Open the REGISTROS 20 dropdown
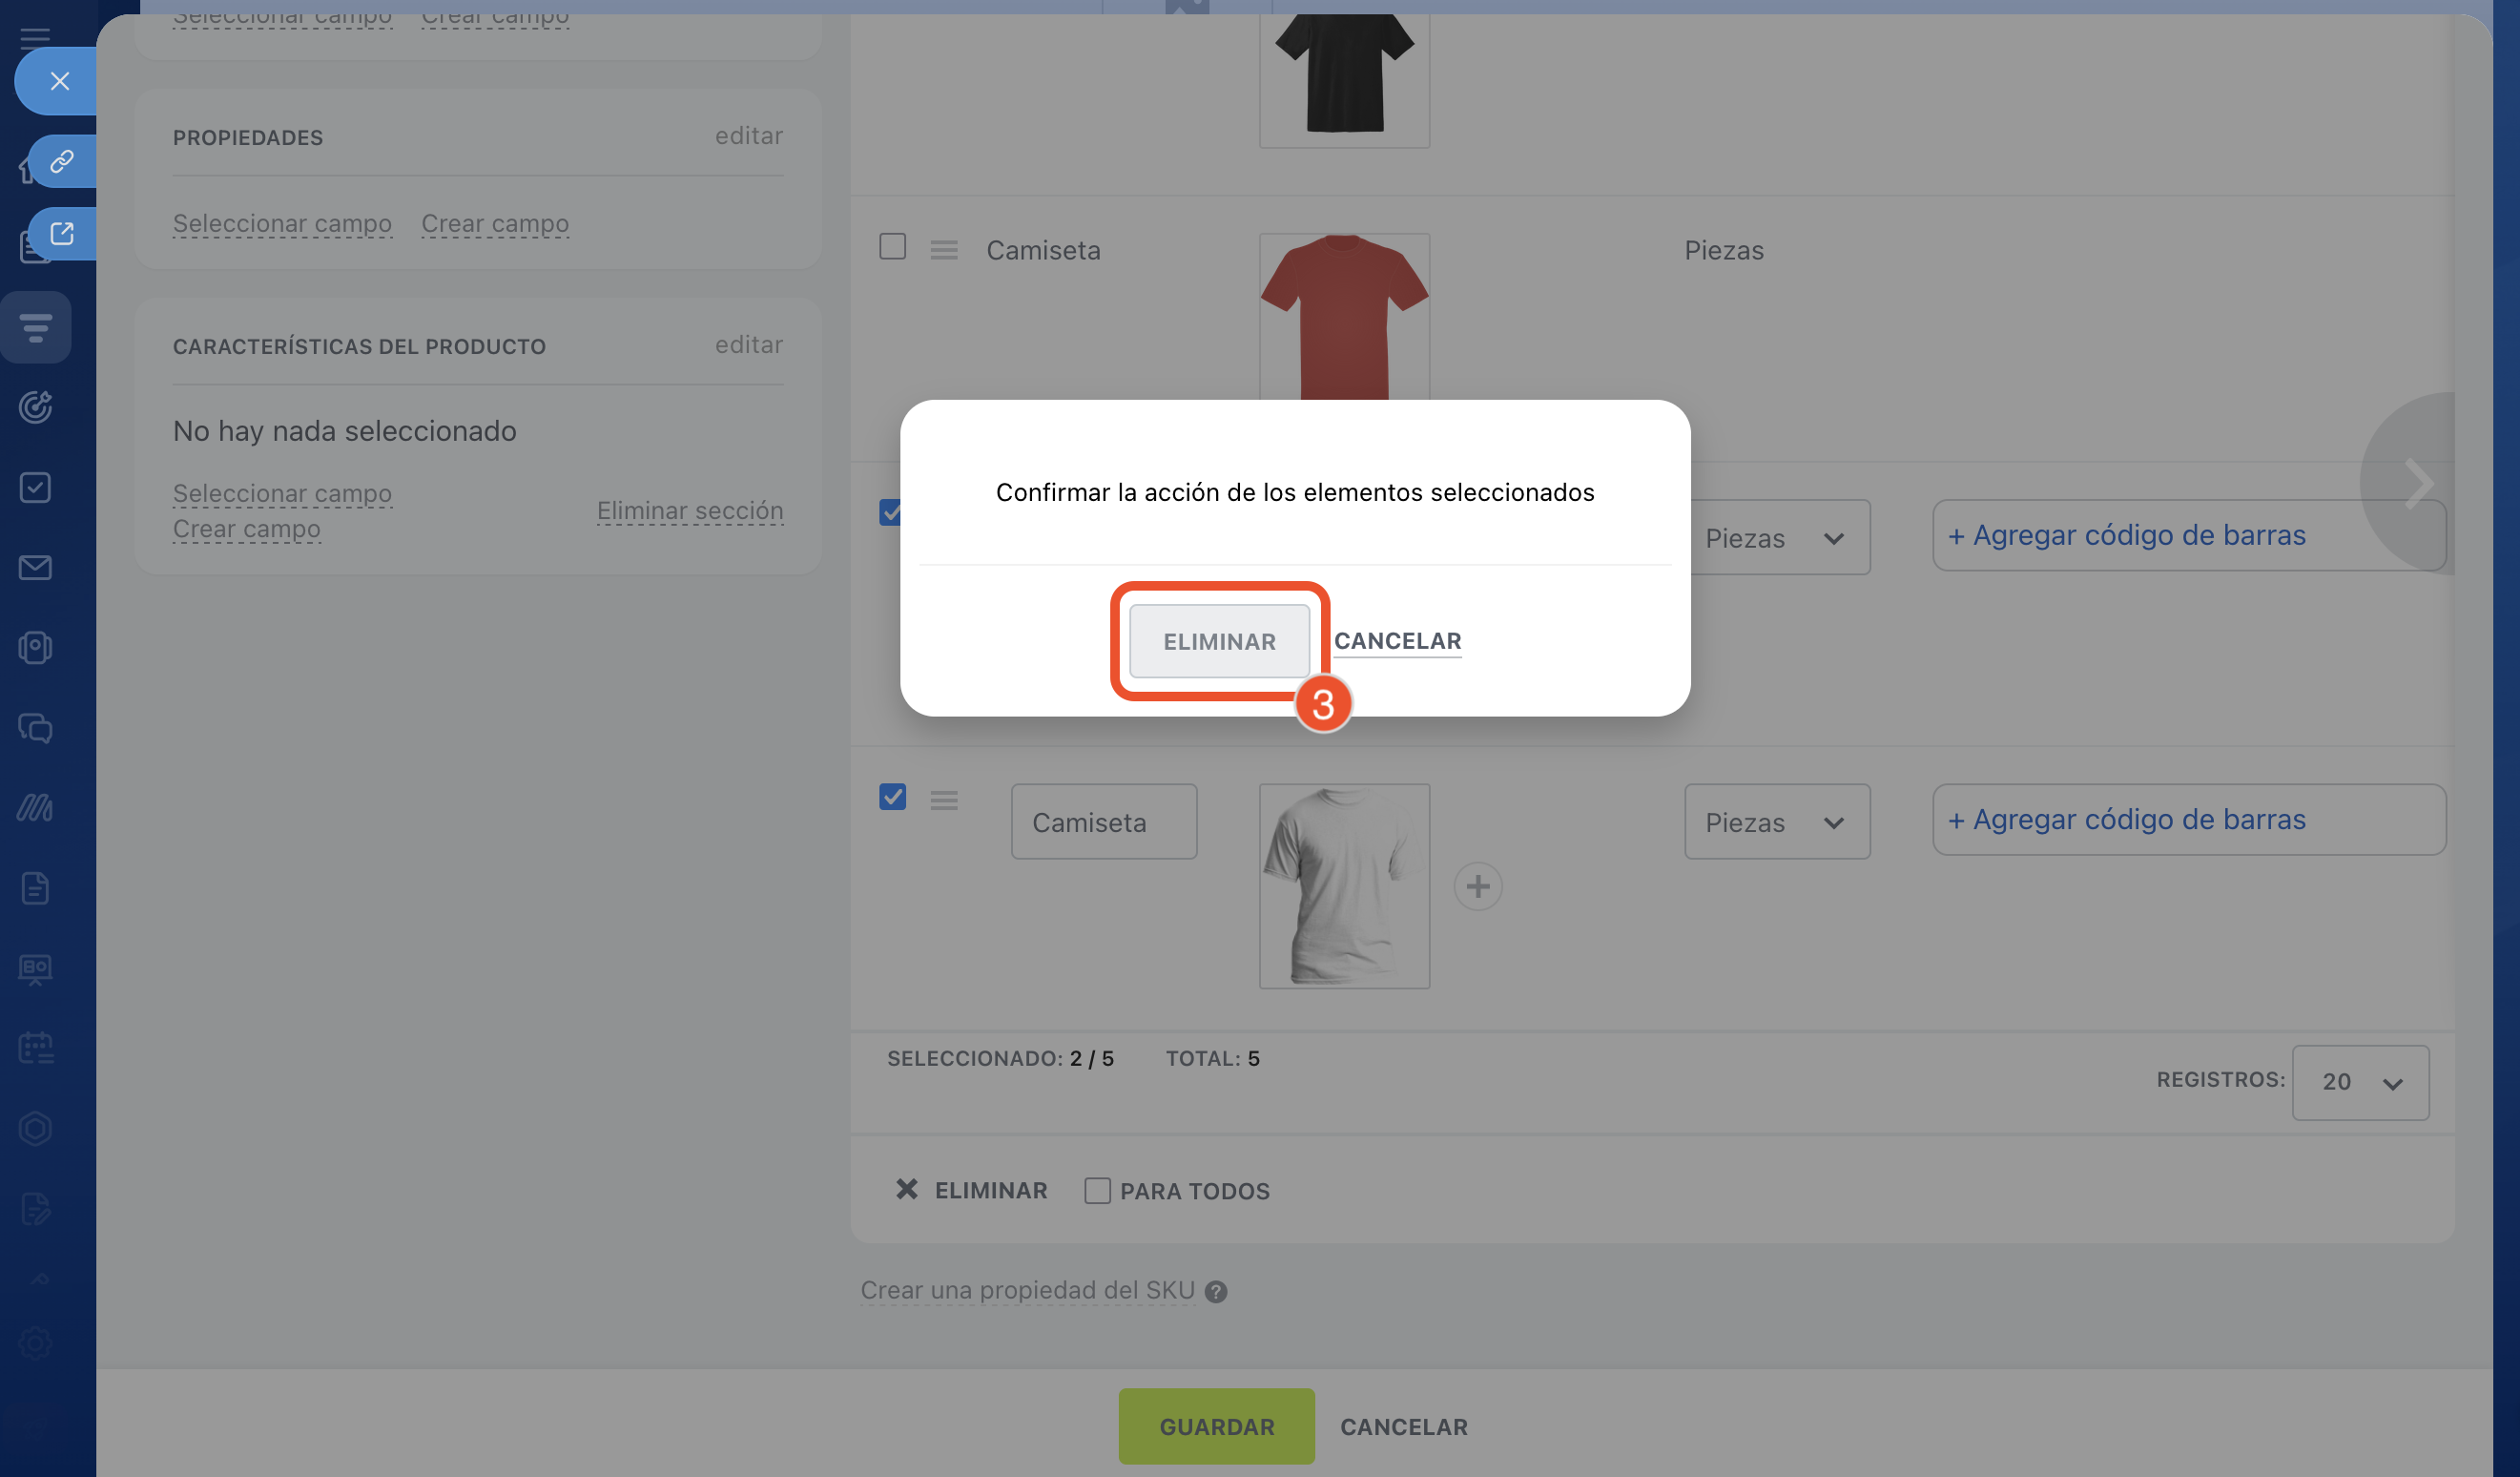 [2360, 1082]
